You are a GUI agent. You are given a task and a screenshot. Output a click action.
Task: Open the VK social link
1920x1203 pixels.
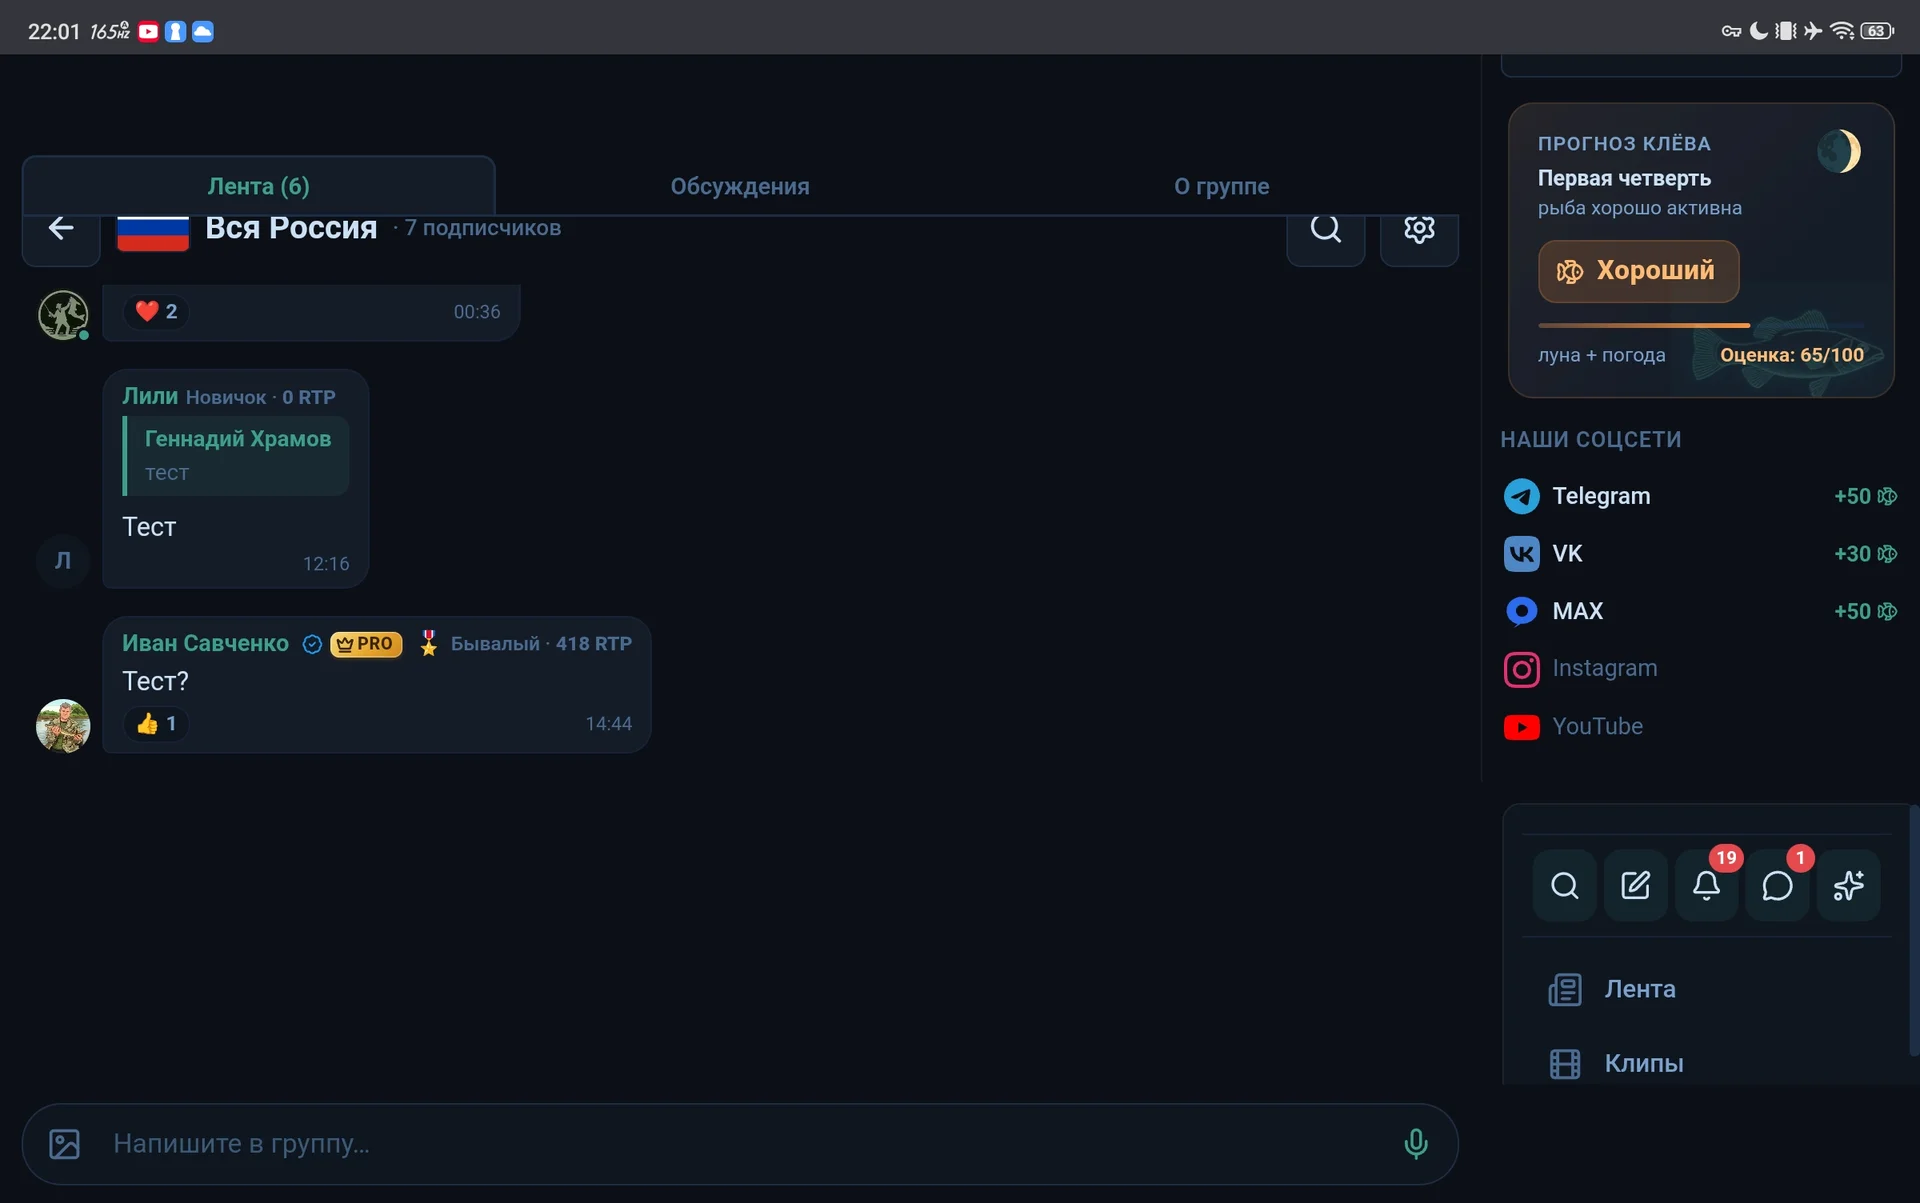click(x=1700, y=554)
